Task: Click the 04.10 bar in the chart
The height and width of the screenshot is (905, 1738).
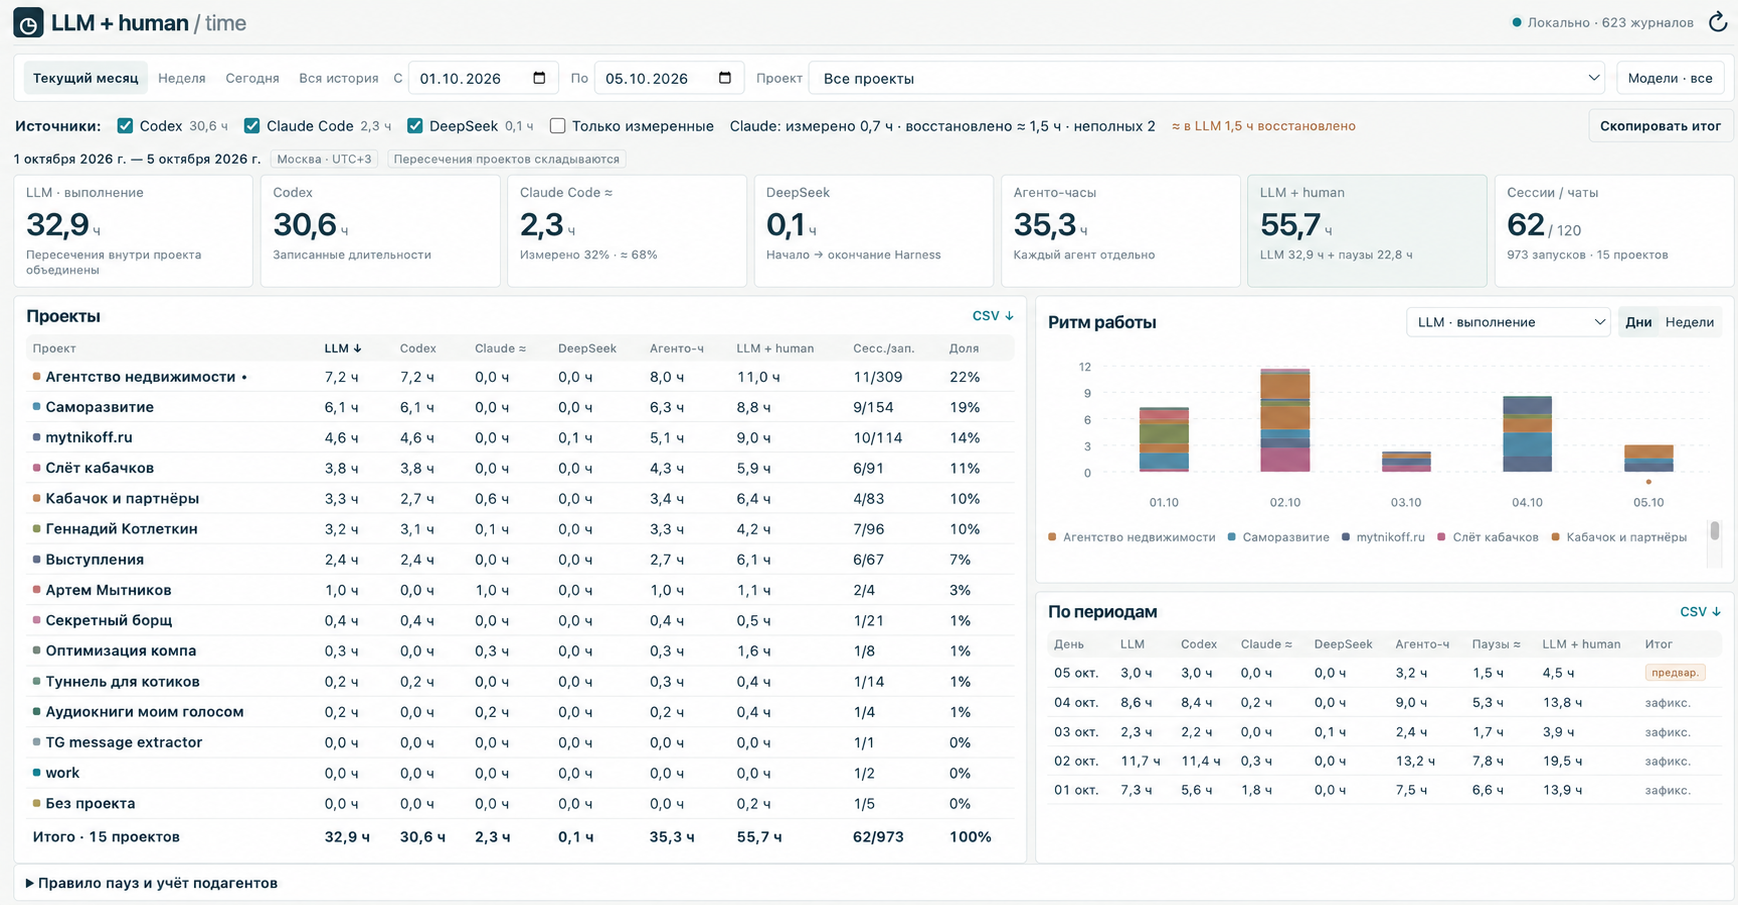Action: [1527, 434]
